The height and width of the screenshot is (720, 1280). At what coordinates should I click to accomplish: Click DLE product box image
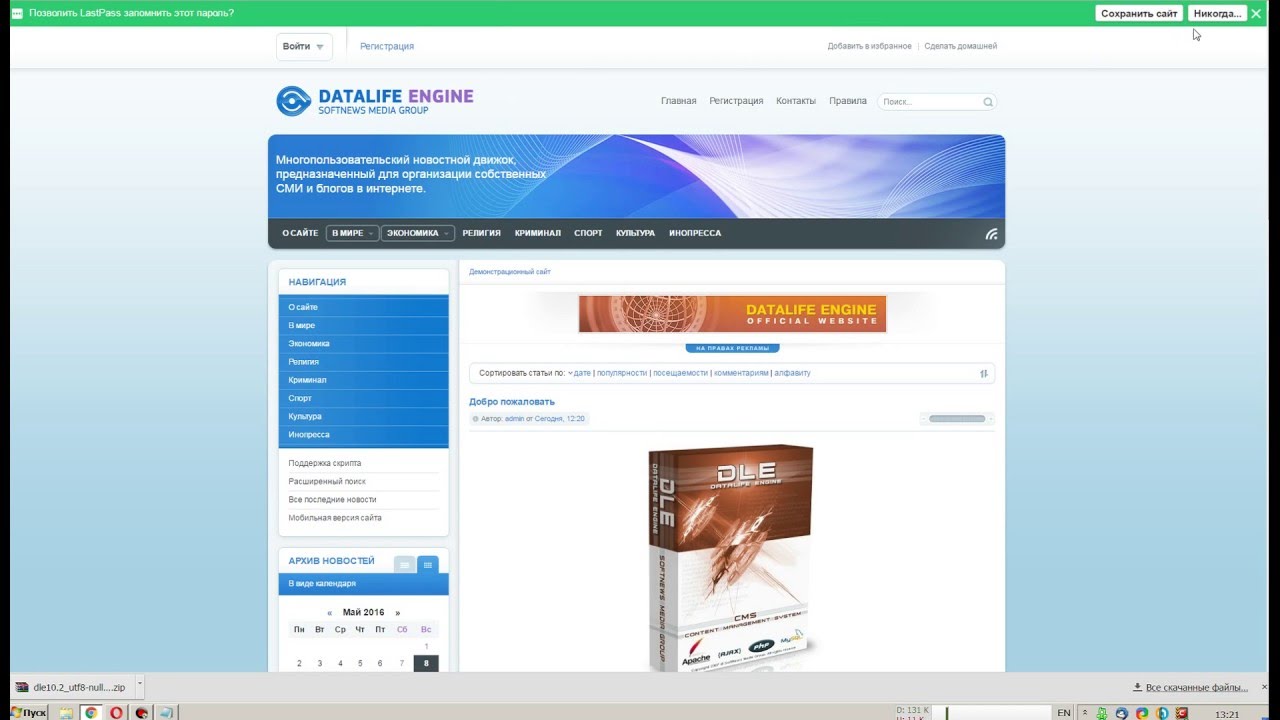732,556
